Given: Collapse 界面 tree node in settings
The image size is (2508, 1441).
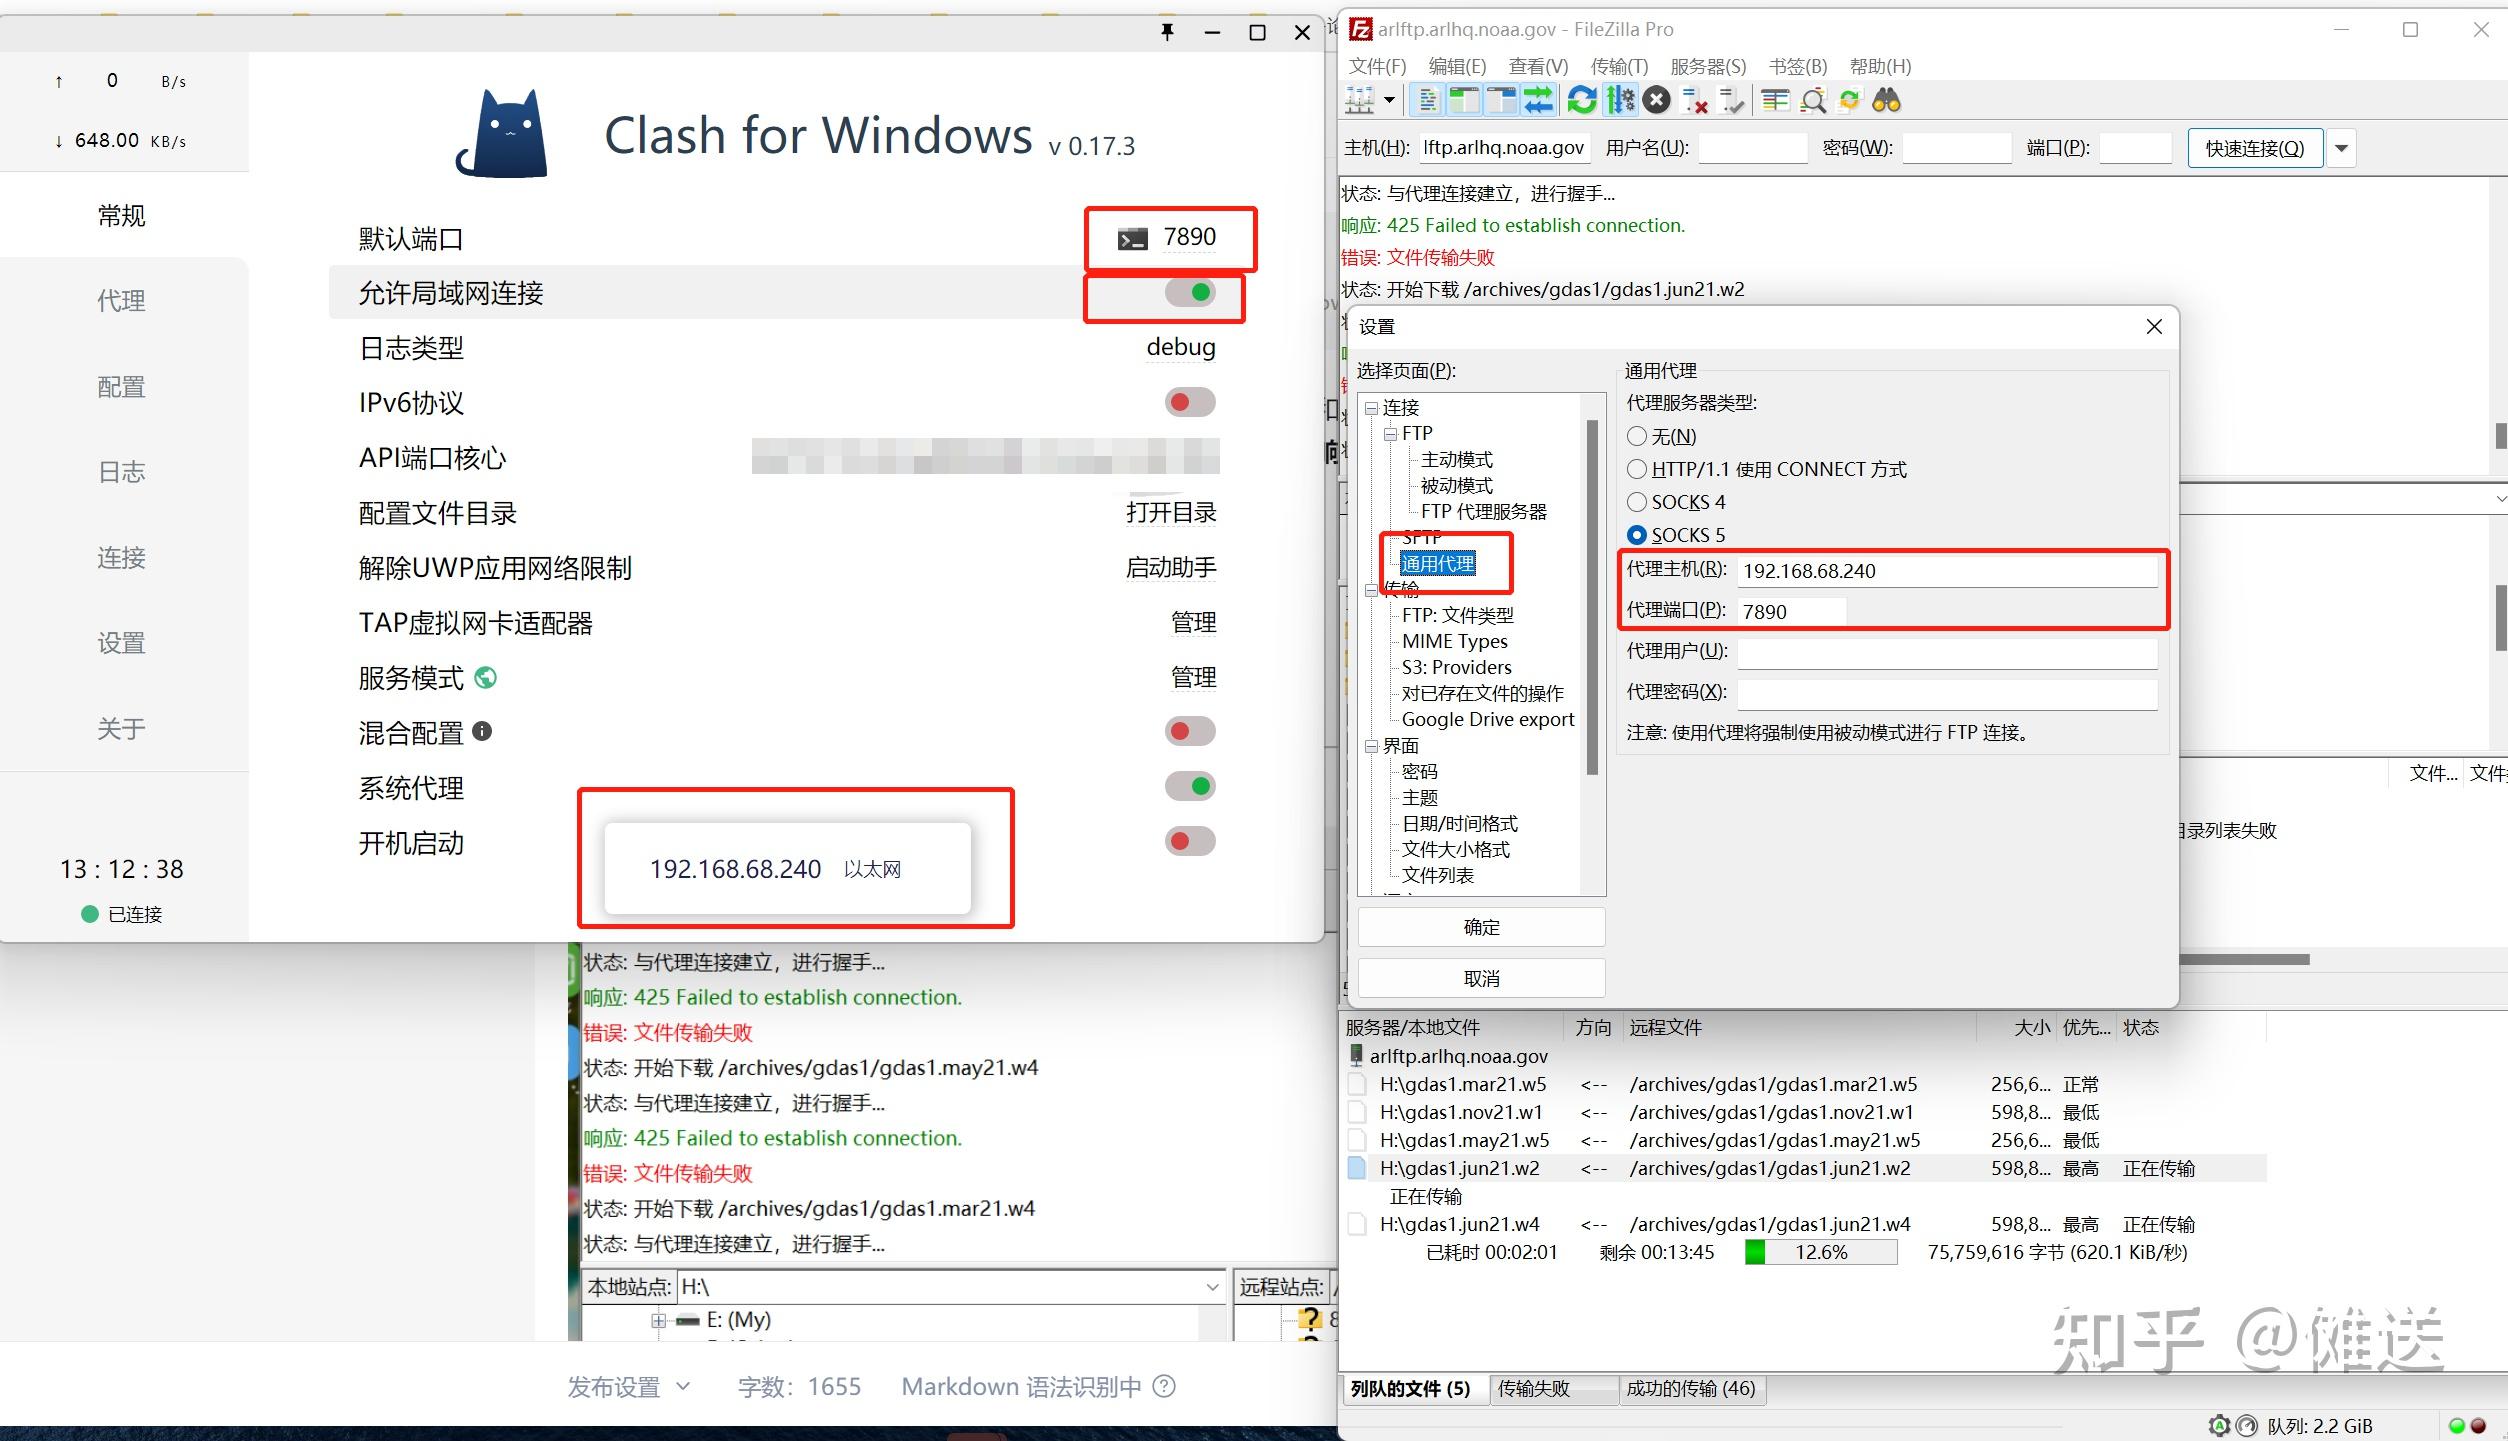Looking at the screenshot, I should coord(1372,746).
